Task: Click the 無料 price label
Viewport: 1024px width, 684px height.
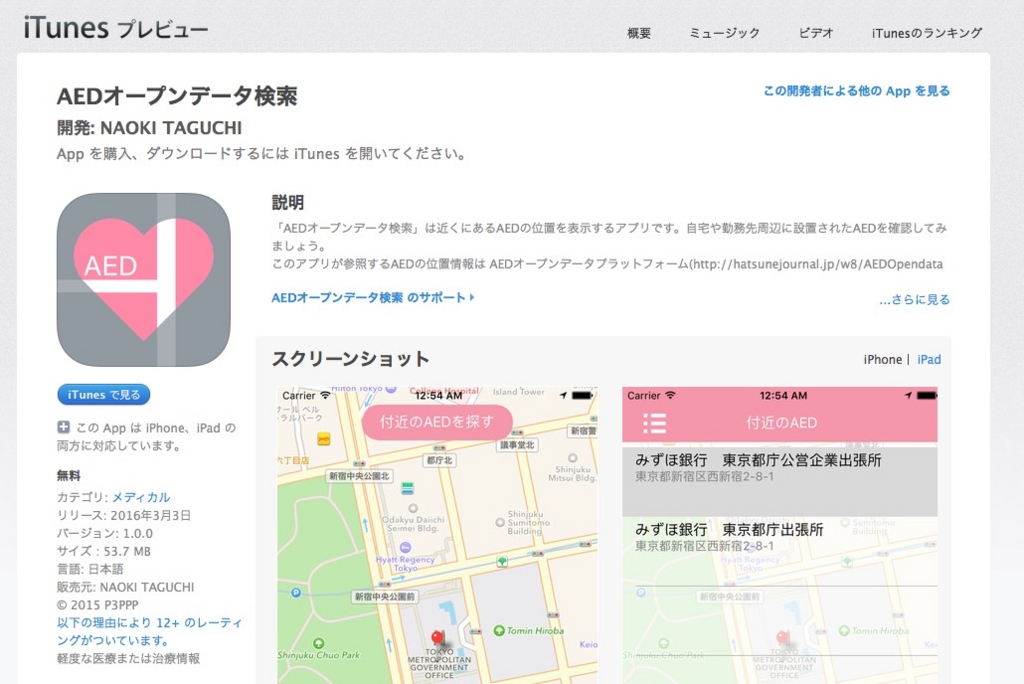Action: click(69, 476)
